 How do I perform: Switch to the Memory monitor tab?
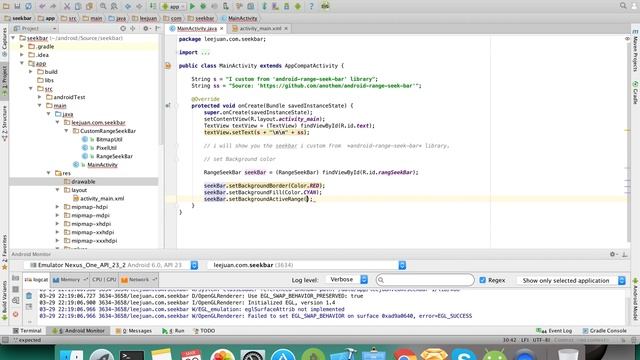[x=70, y=280]
